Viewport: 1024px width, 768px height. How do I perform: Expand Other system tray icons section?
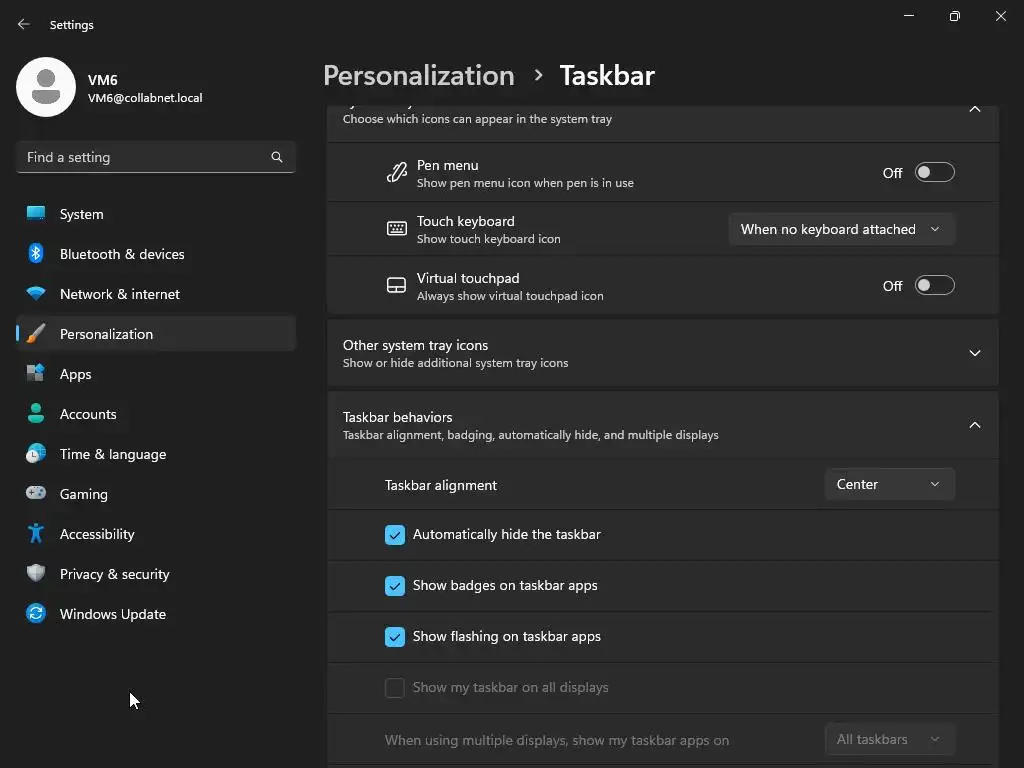[974, 353]
